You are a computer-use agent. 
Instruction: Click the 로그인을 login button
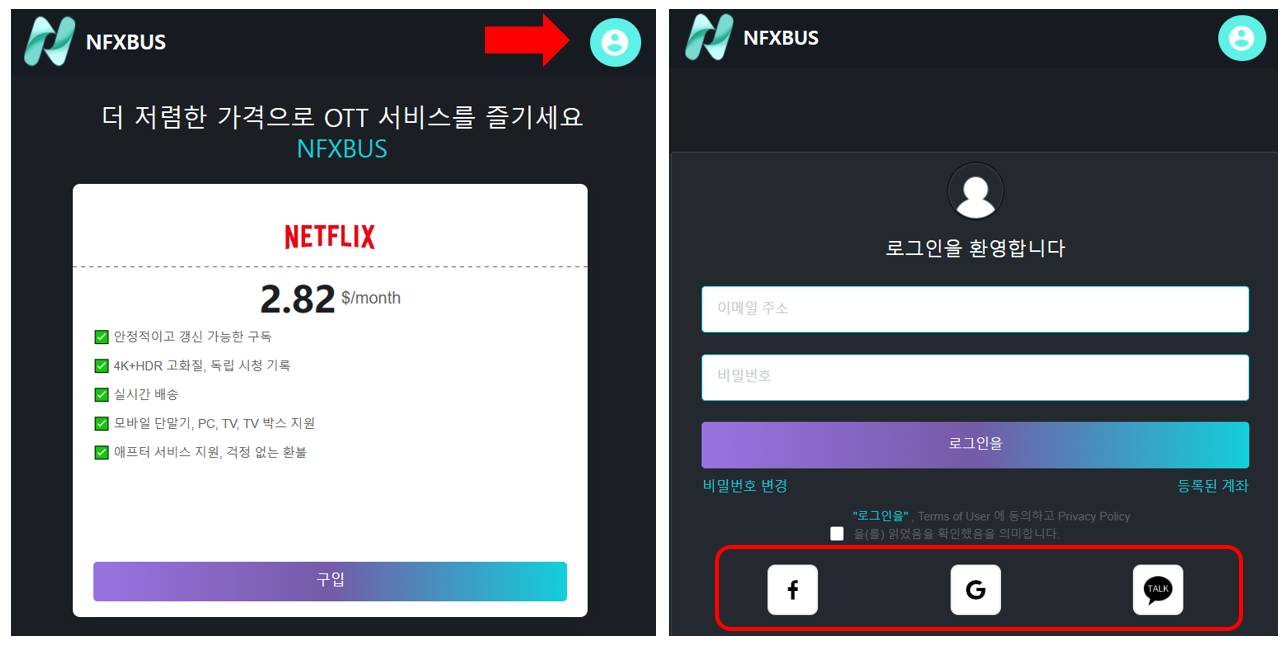975,445
